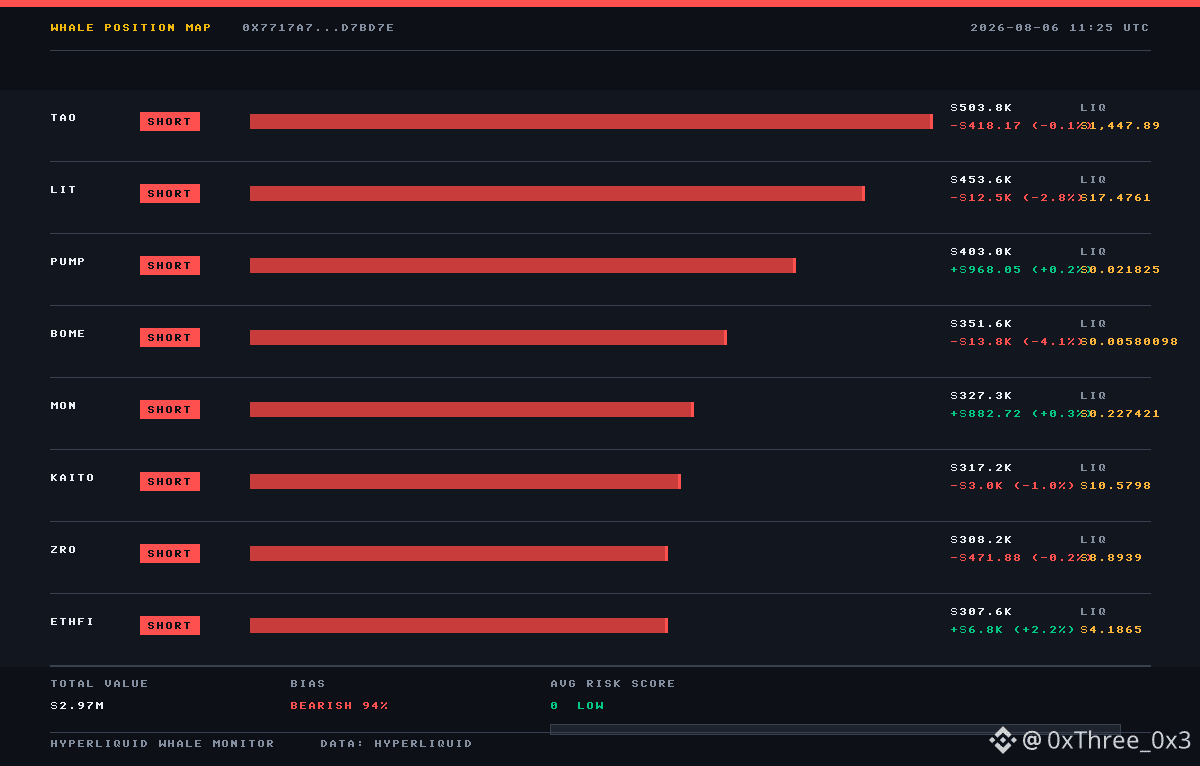
Task: Click the SHORT badge in BOME row
Action: point(170,338)
